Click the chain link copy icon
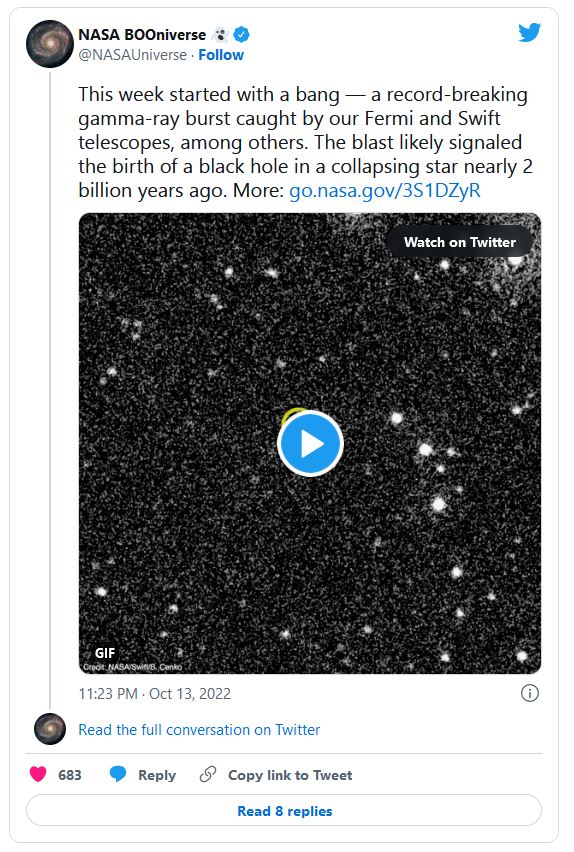574x852 pixels. coord(208,774)
